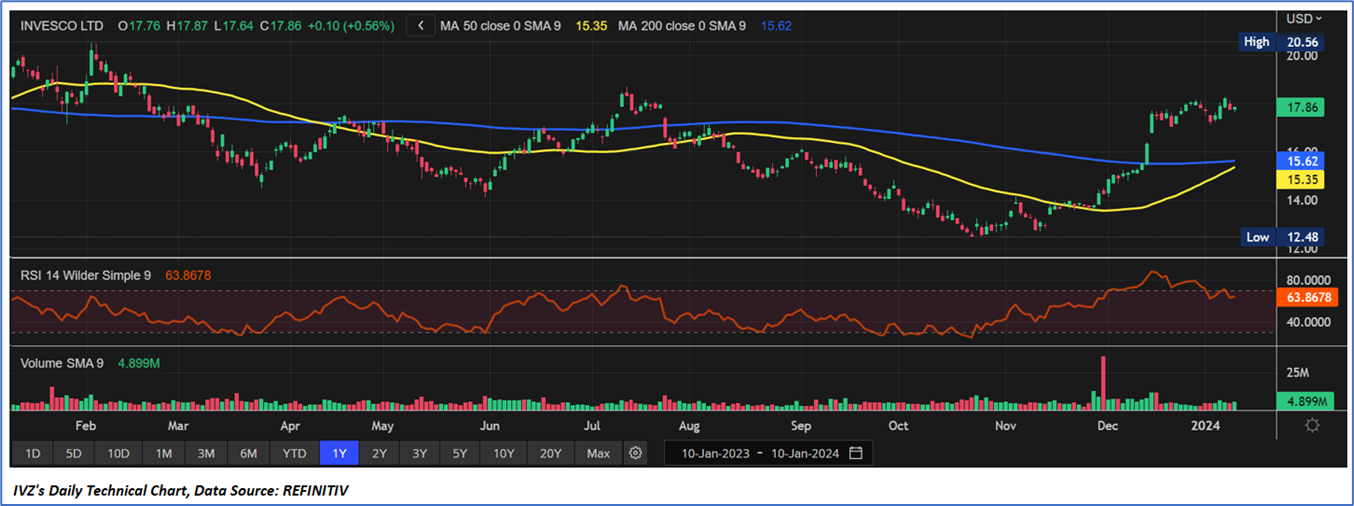Open the calendar date picker icon
This screenshot has height=506, width=1354.
[856, 453]
